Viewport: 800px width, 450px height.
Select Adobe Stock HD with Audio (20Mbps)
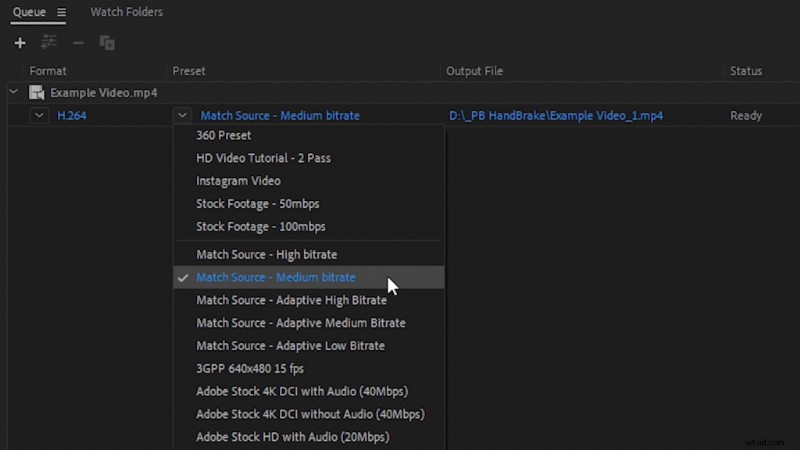309,437
